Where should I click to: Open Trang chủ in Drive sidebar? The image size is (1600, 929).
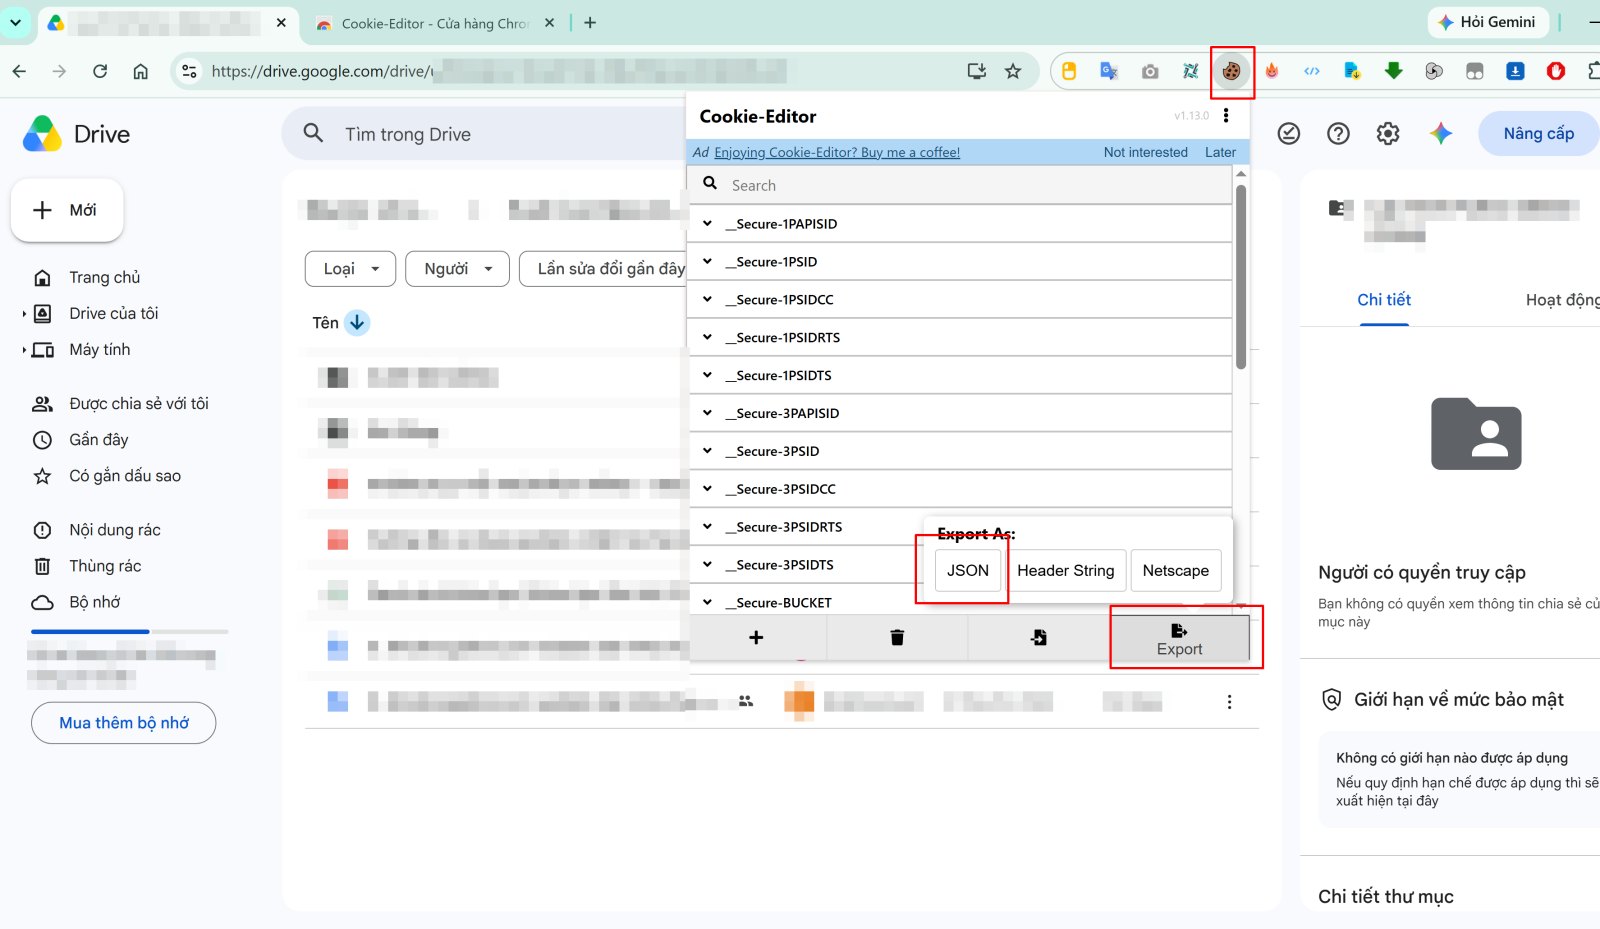(104, 277)
